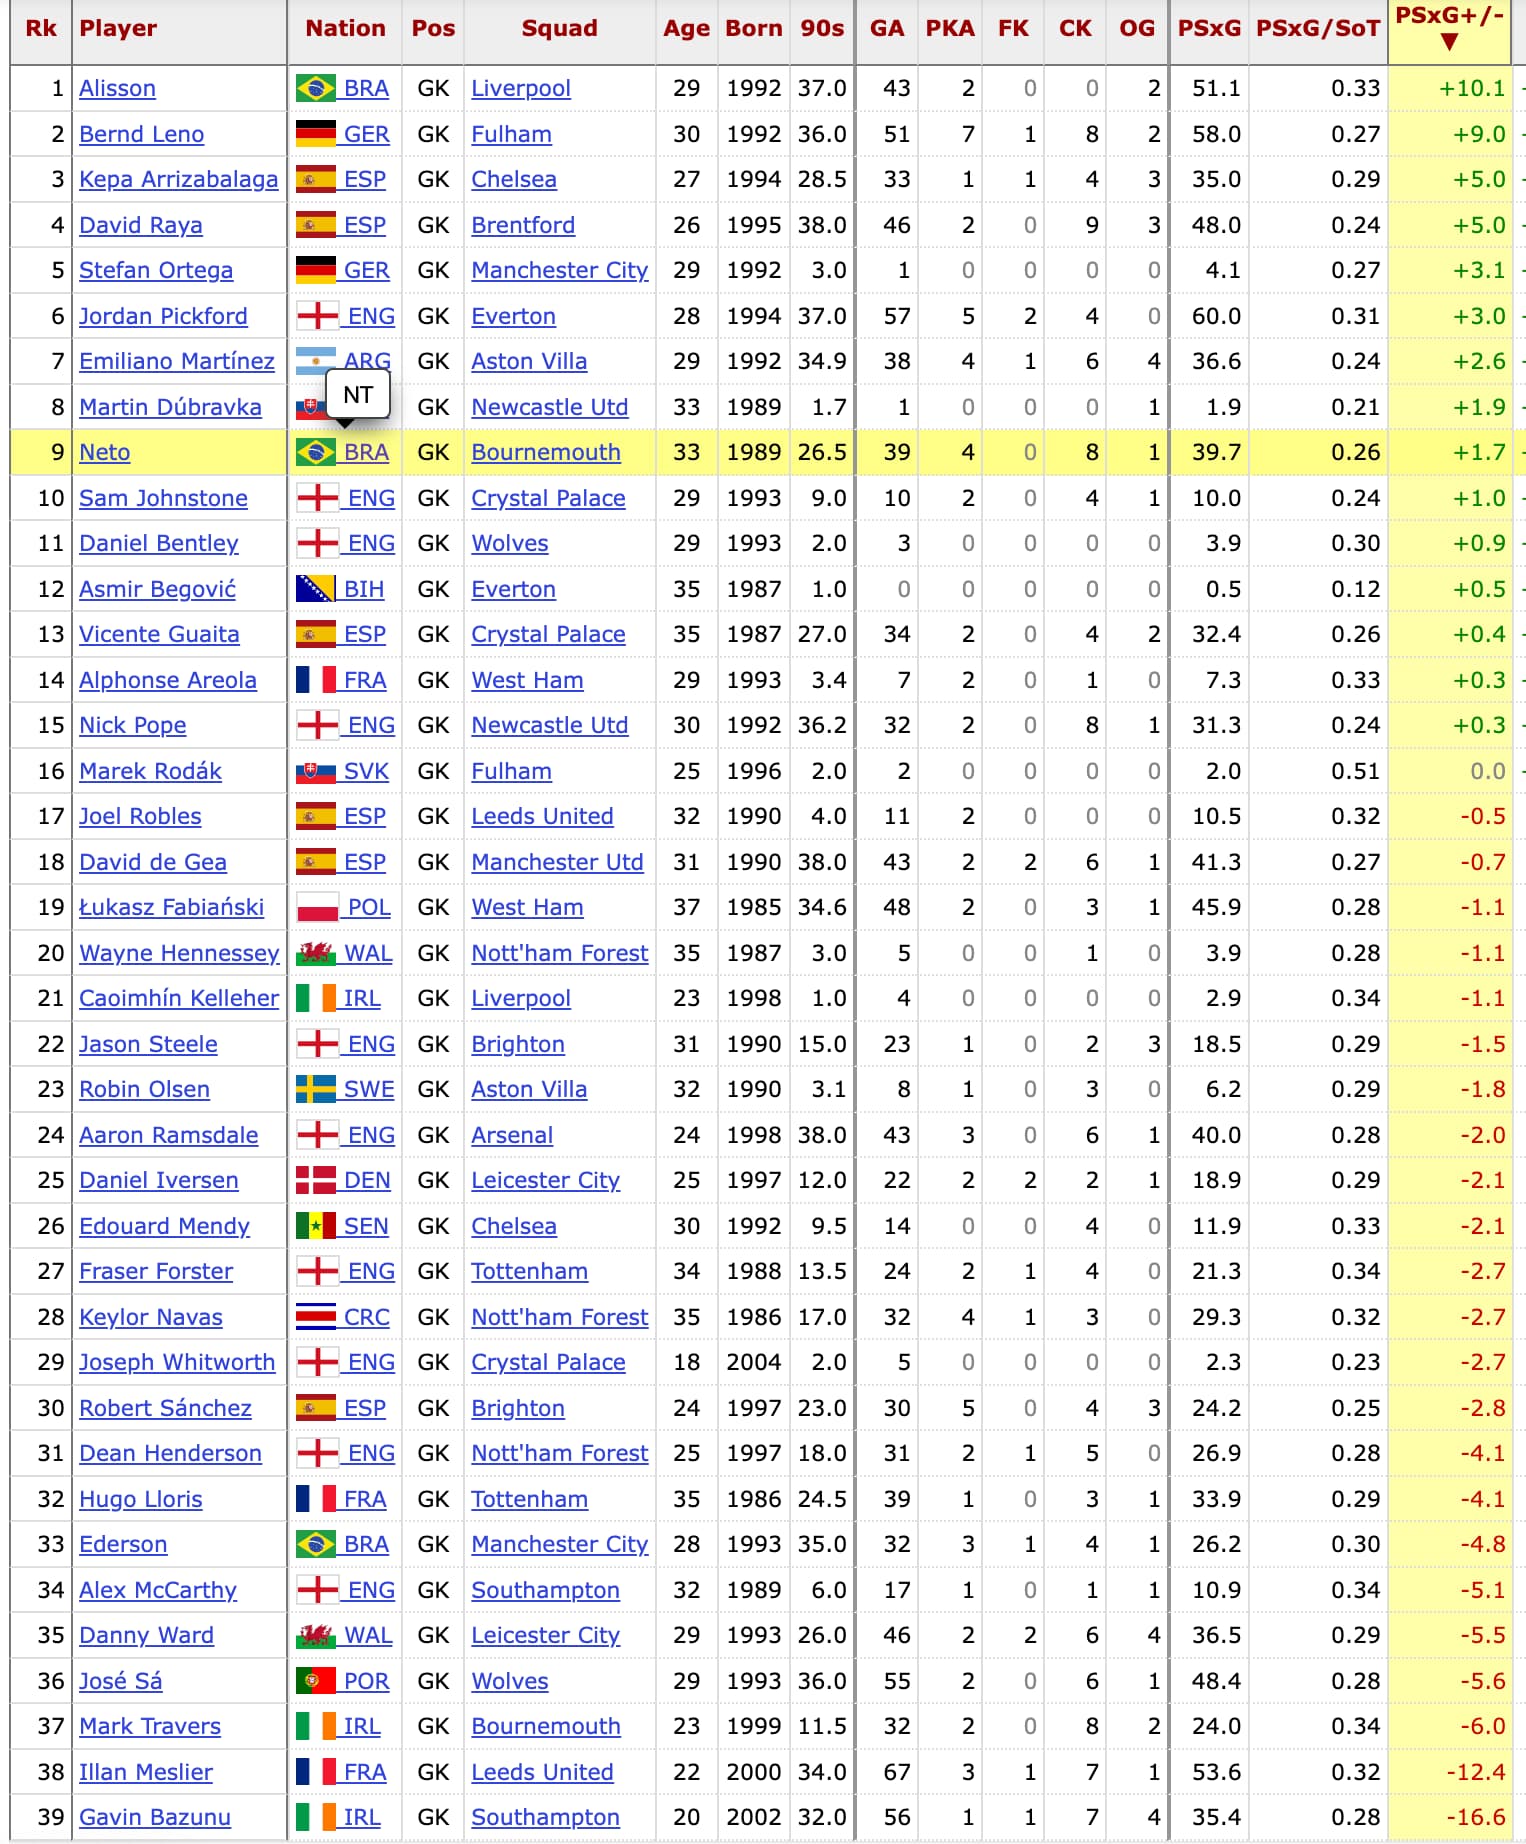Click Joseph Whitworth's birth year 2004

coord(754,1363)
